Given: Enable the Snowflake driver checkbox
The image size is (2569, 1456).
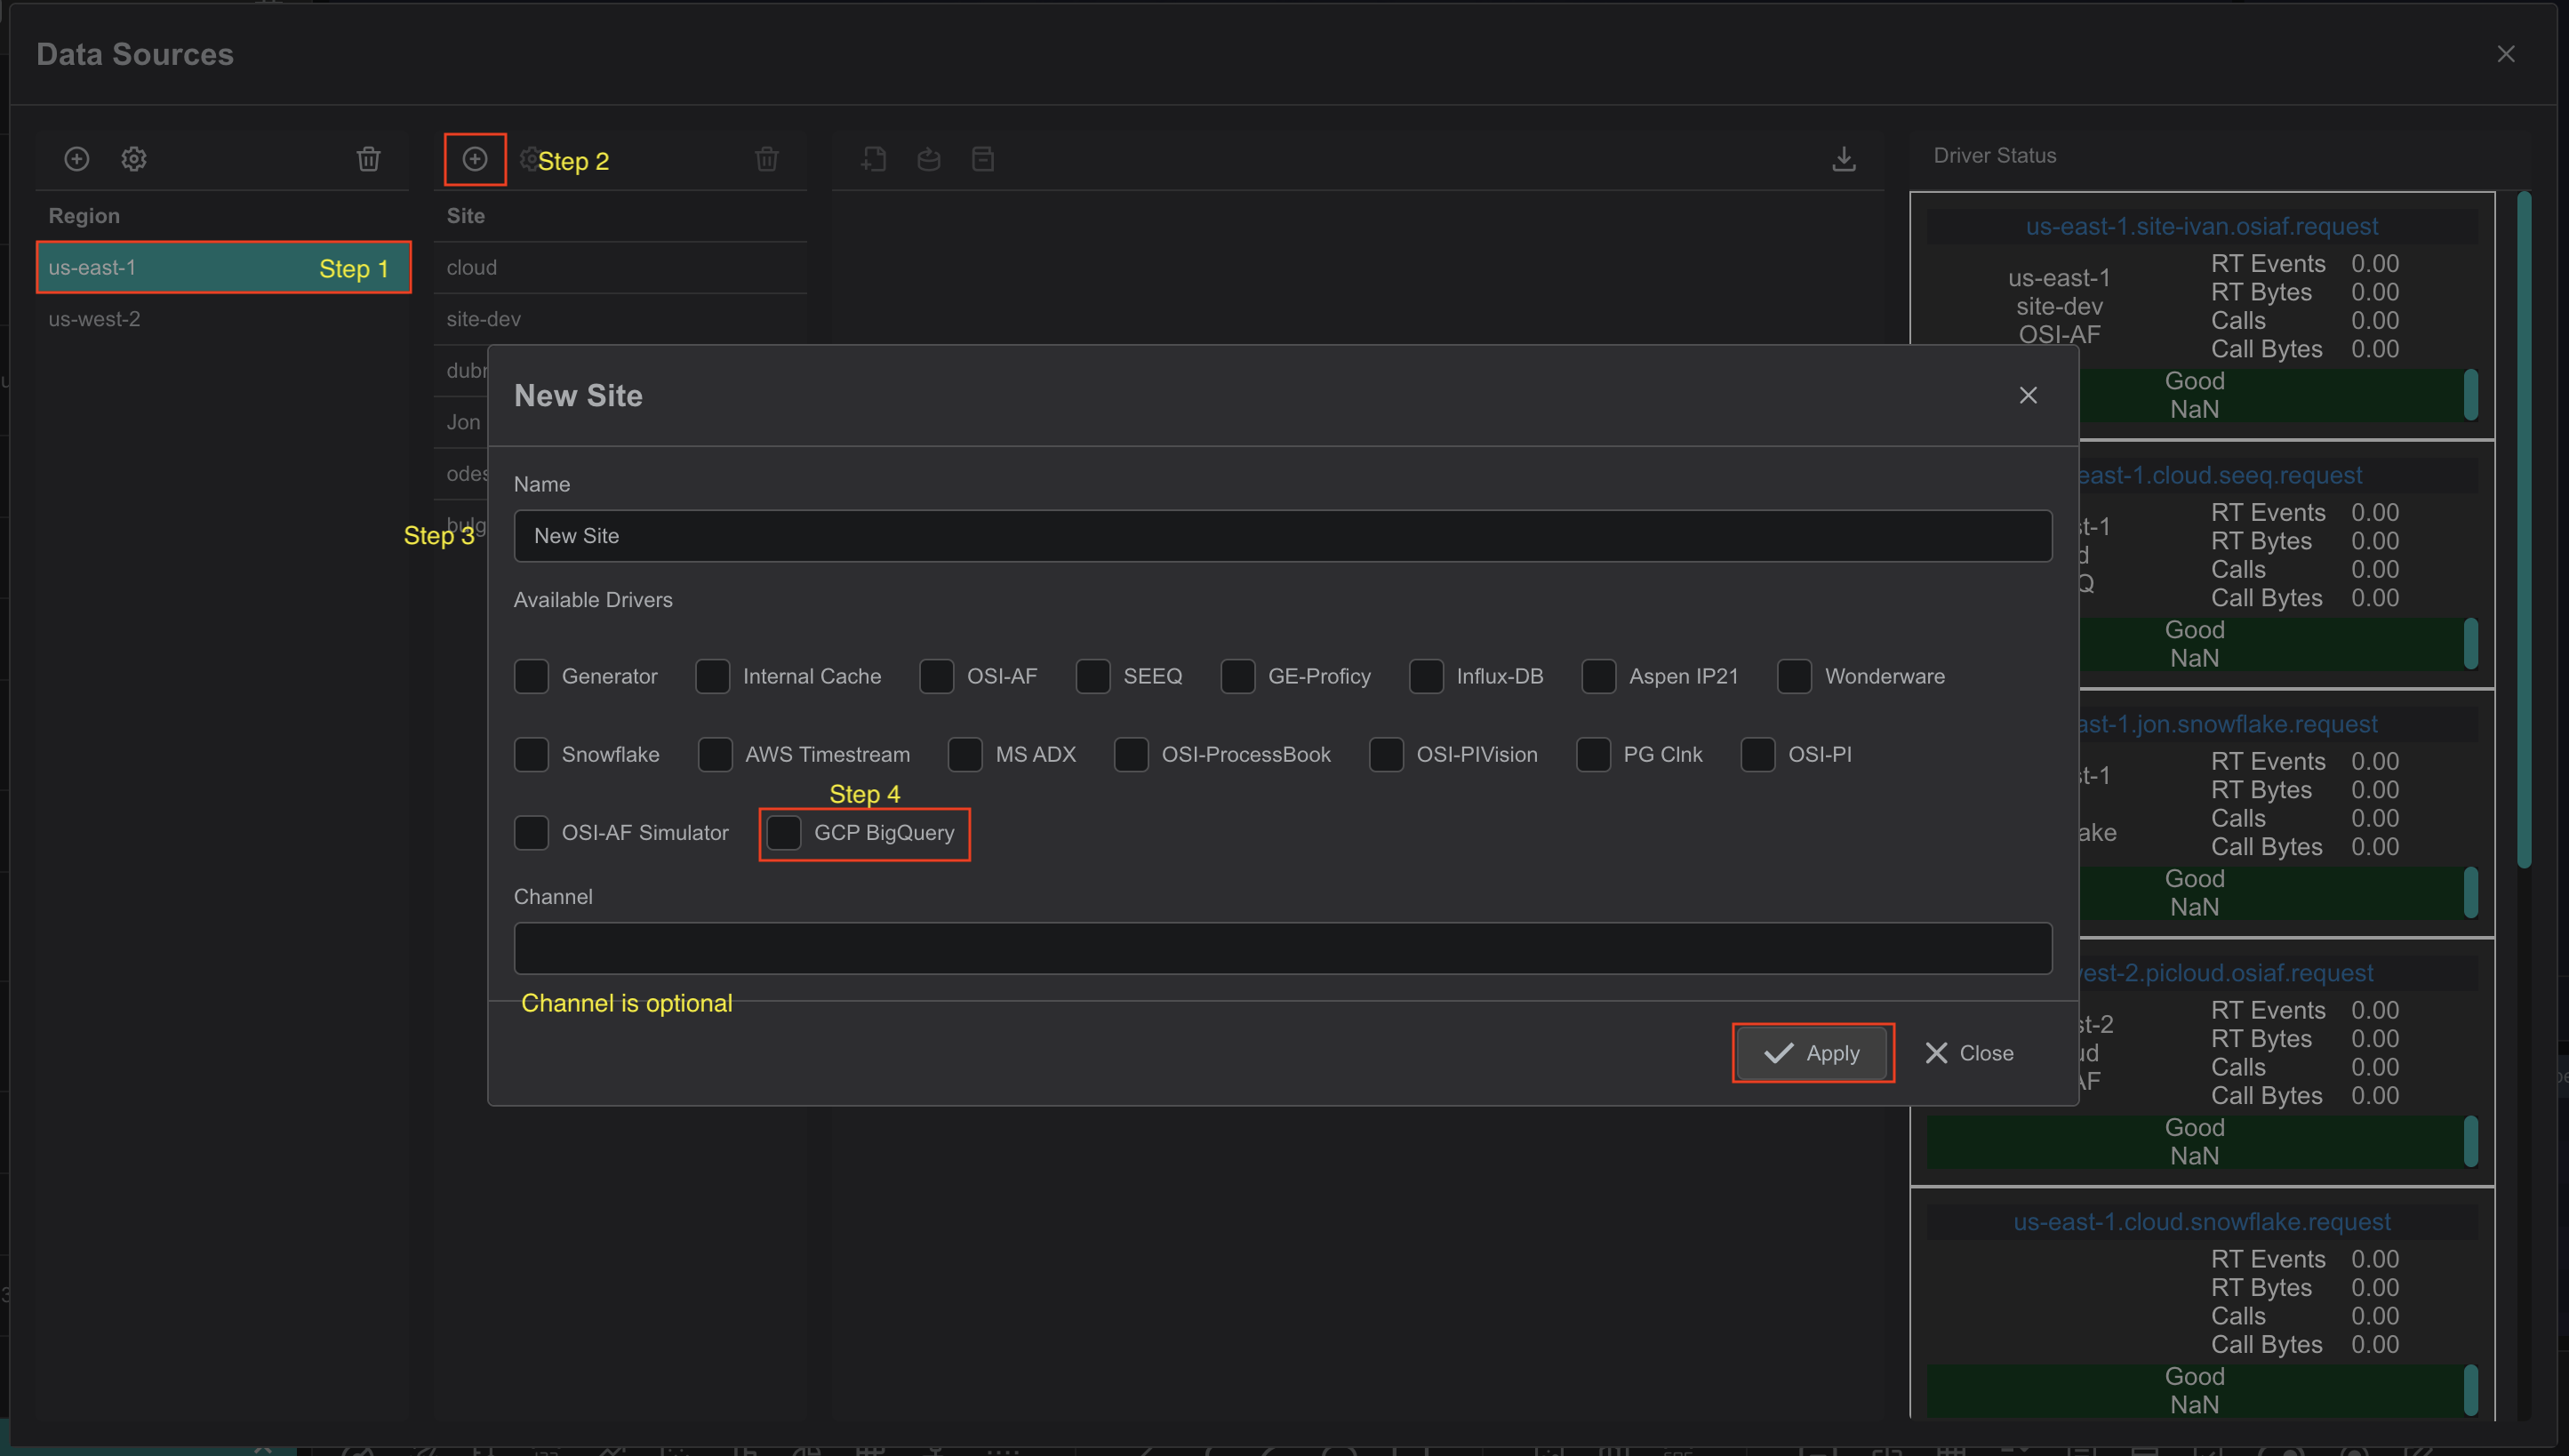Looking at the screenshot, I should pos(531,755).
